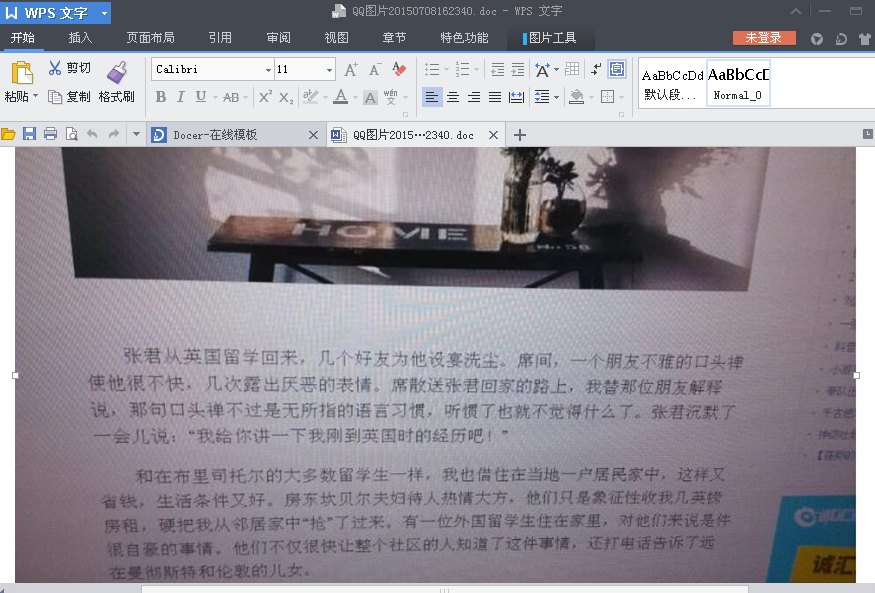Enable center text alignment

[x=453, y=97]
